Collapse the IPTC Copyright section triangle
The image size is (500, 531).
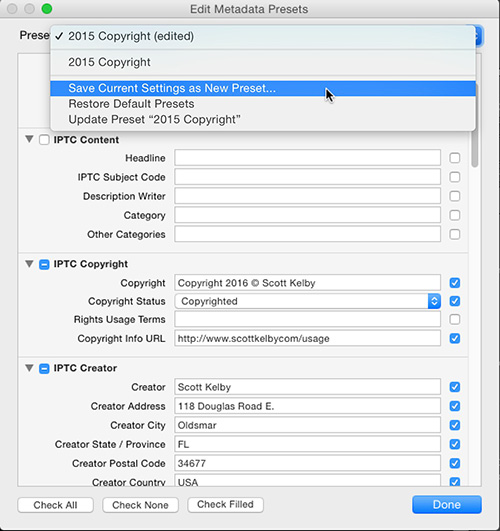click(29, 264)
